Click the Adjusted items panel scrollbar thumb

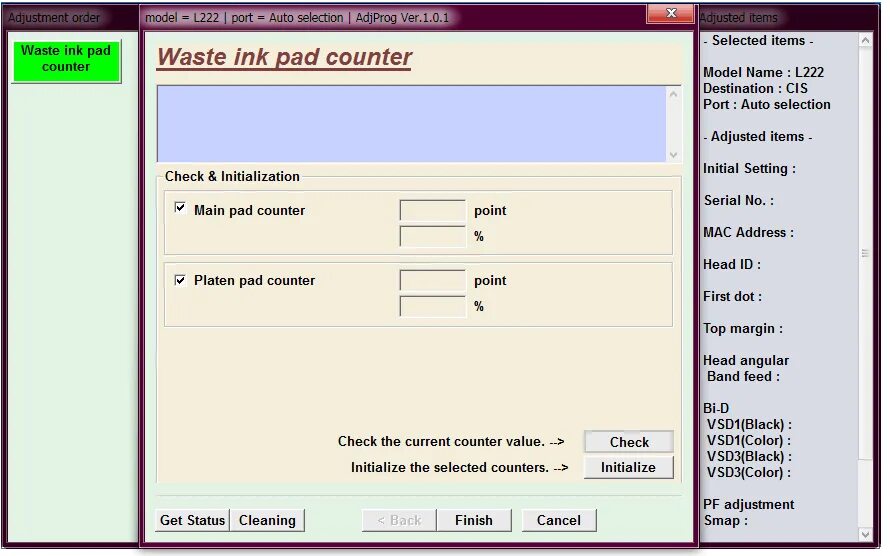(x=865, y=254)
